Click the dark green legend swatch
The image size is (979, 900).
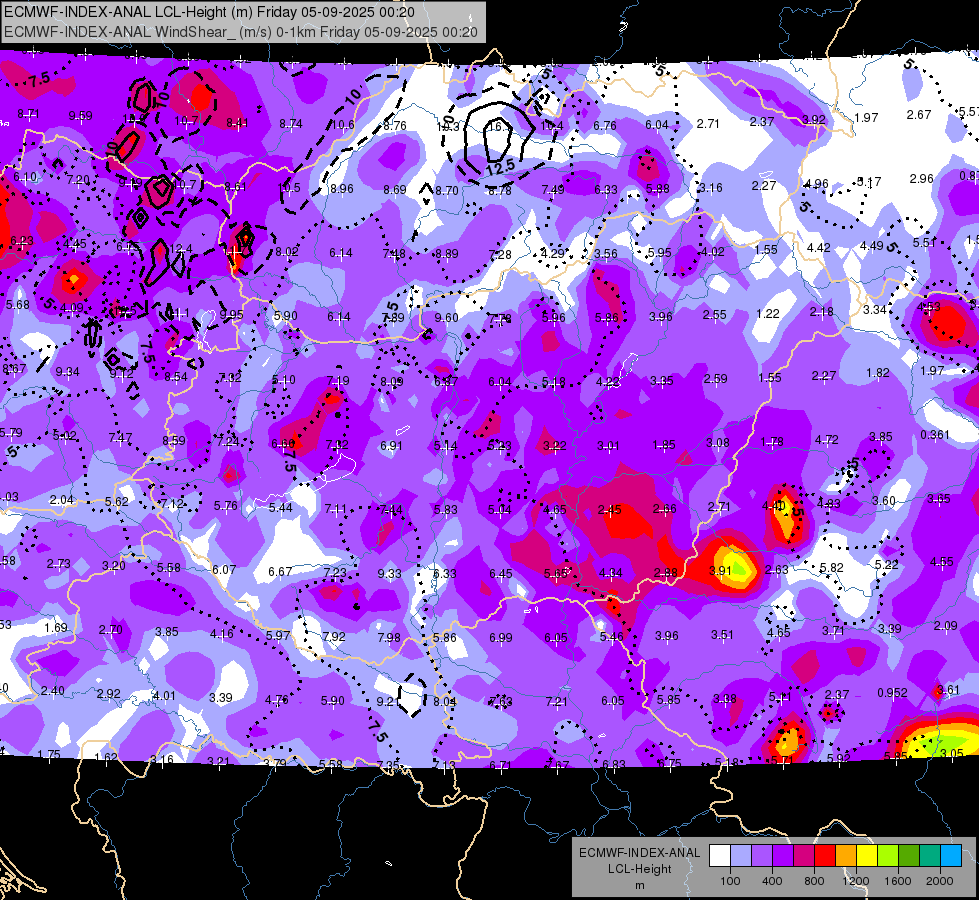click(x=908, y=856)
